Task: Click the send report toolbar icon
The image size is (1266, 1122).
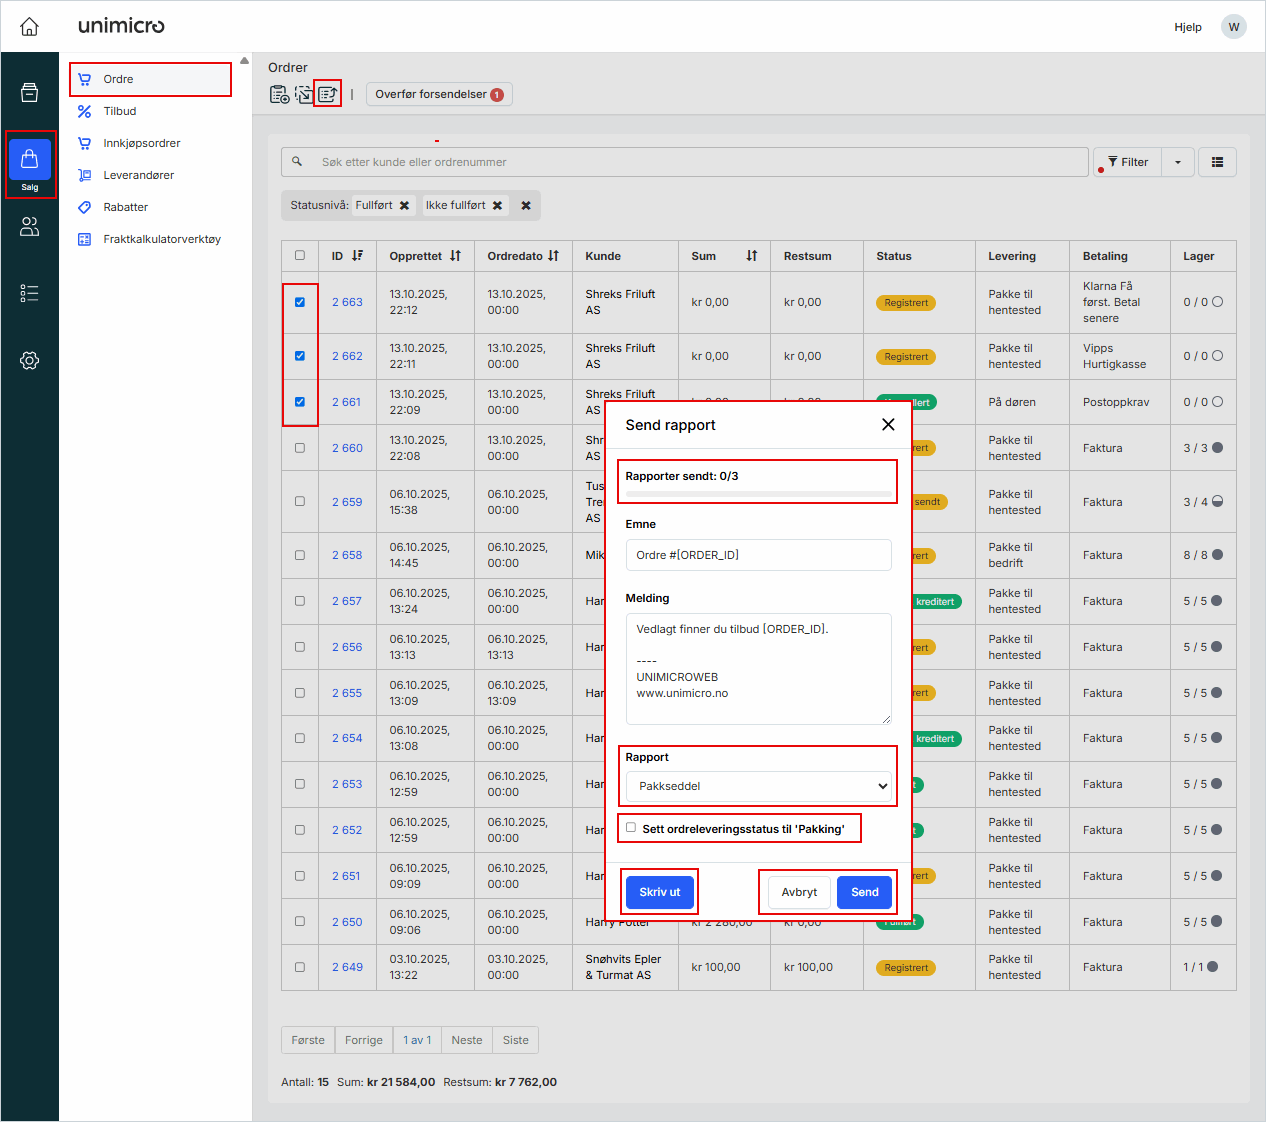Action: [327, 94]
